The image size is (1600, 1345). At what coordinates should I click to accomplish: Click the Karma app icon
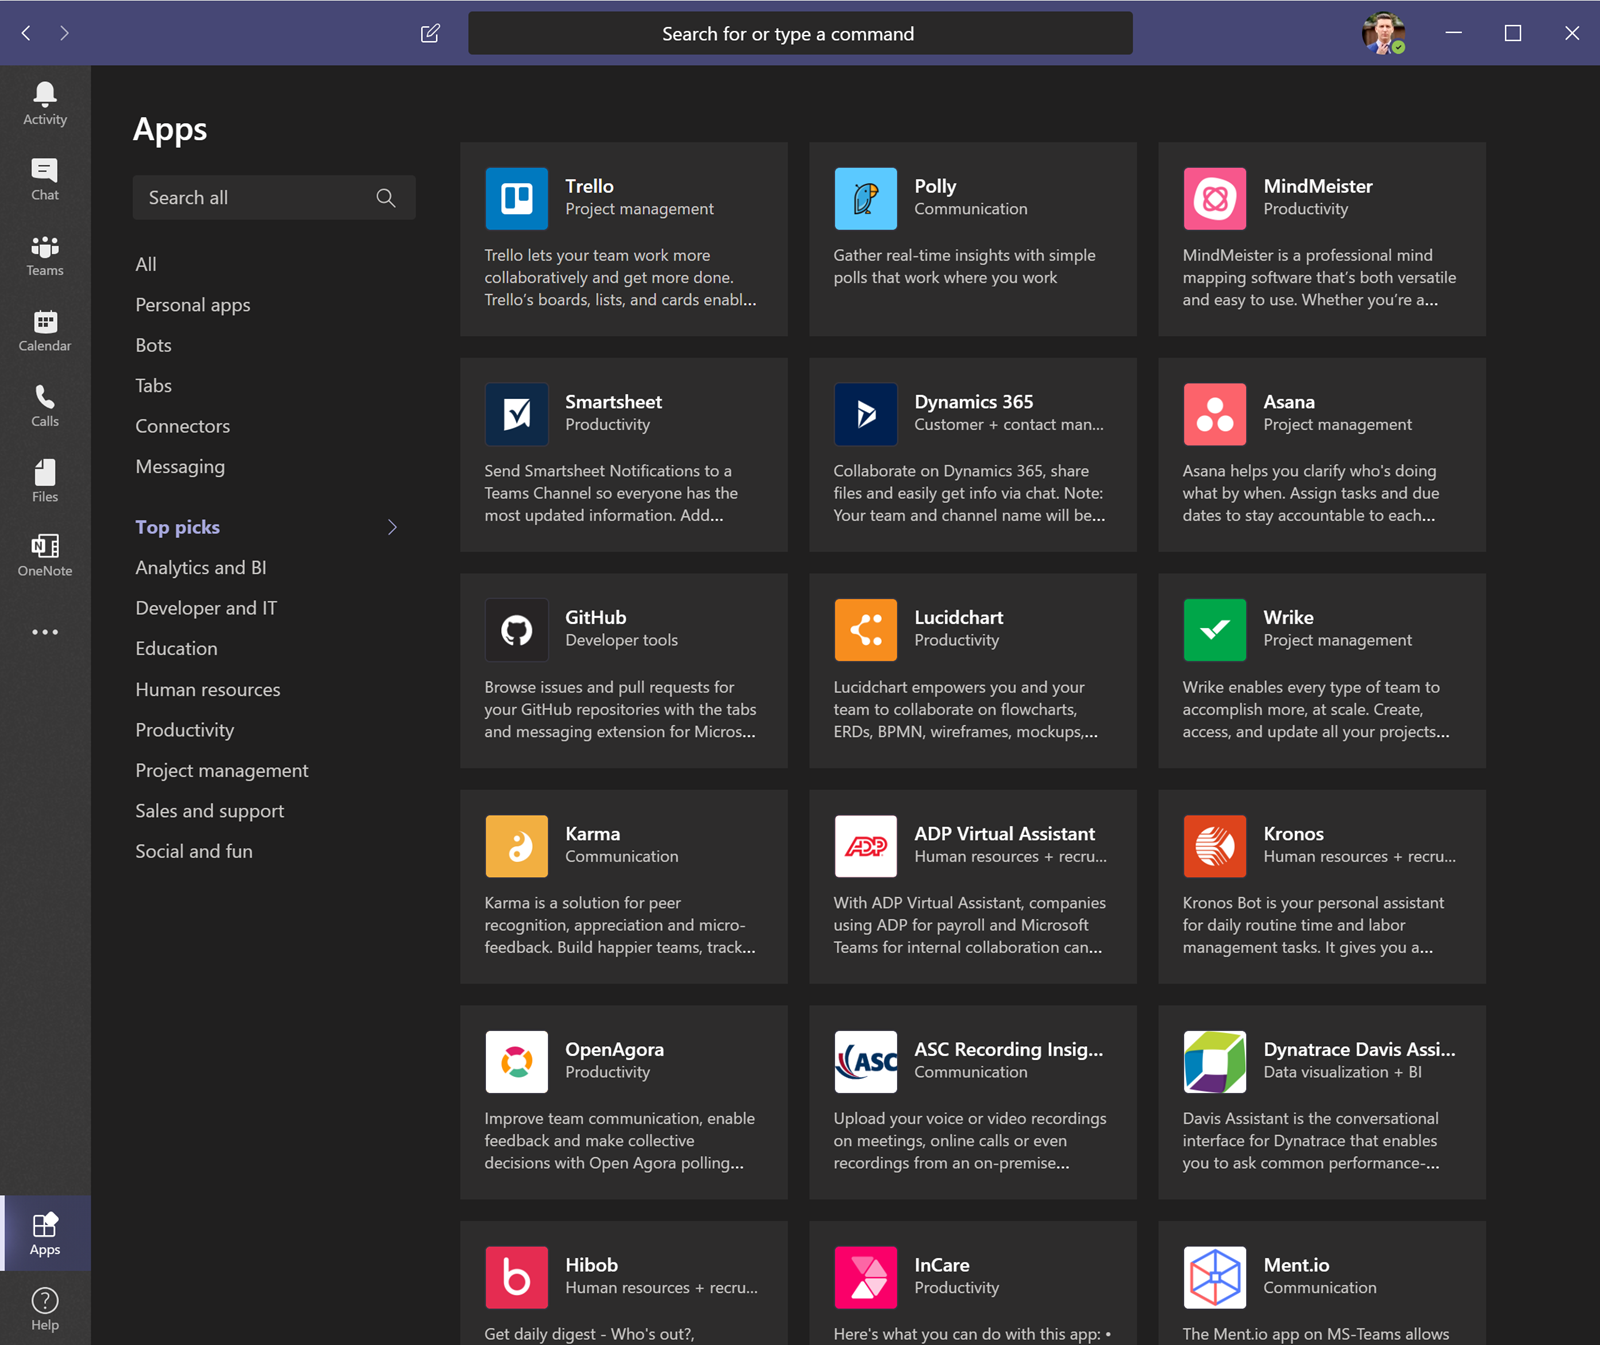pos(517,846)
